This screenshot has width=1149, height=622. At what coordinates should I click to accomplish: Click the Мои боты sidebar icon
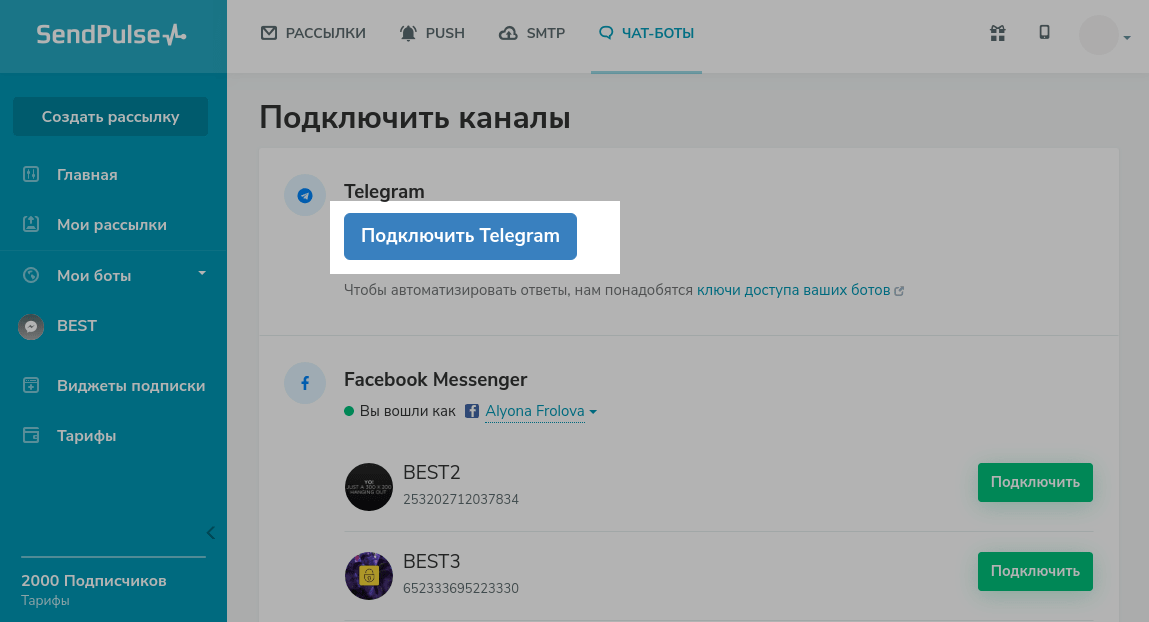click(x=31, y=275)
